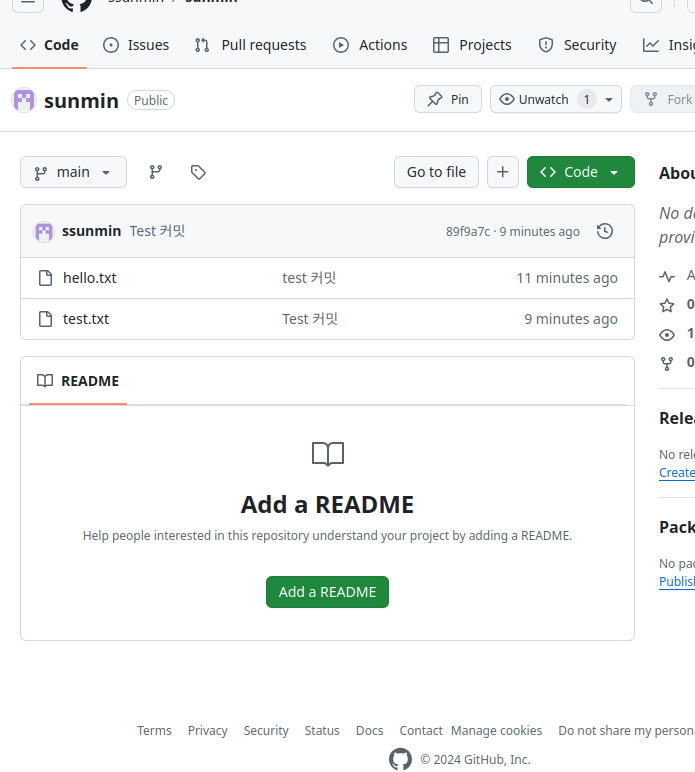This screenshot has height=772, width=695.
Task: Click the Go to file search field
Action: pos(436,172)
